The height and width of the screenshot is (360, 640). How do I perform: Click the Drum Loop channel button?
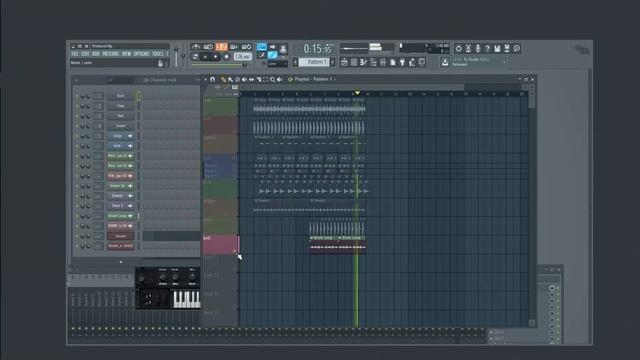coord(120,216)
